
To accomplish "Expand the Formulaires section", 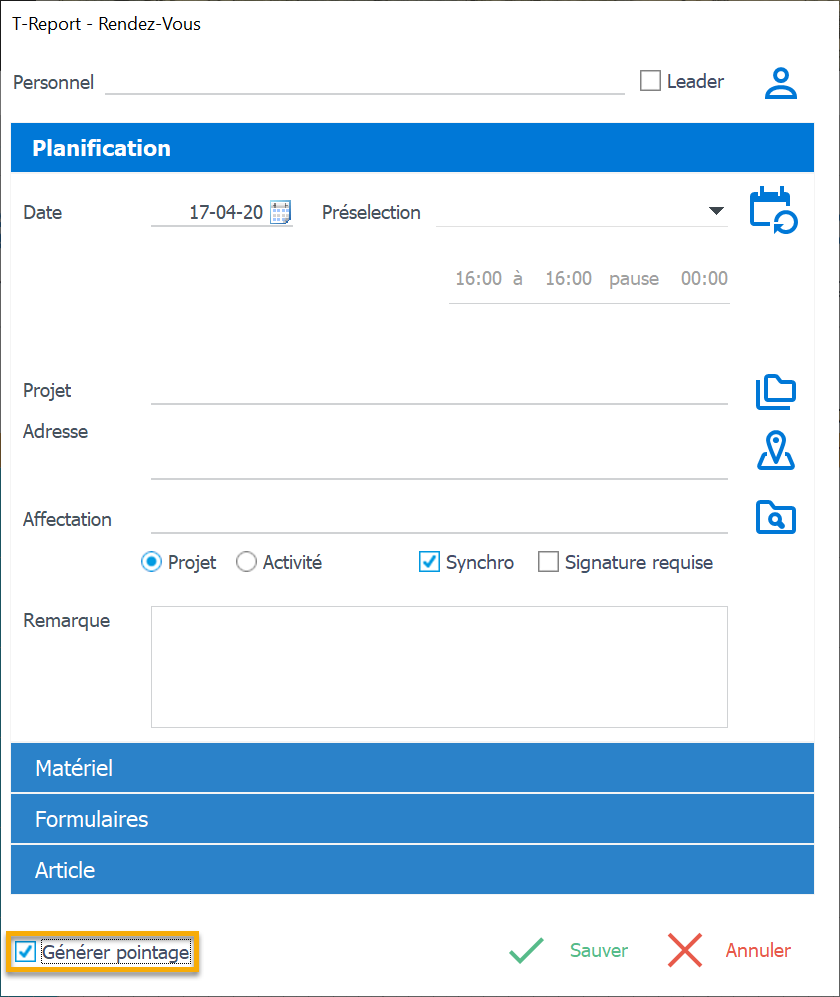I will [412, 819].
